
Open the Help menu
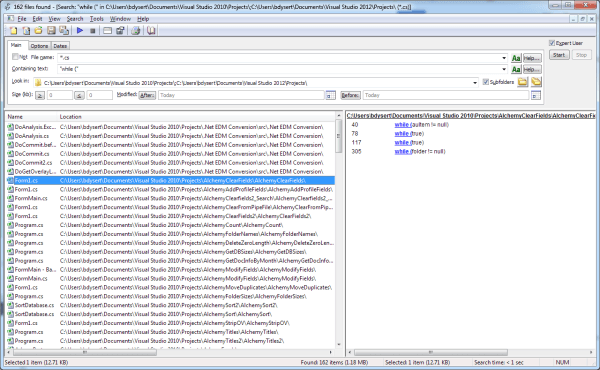[143, 19]
